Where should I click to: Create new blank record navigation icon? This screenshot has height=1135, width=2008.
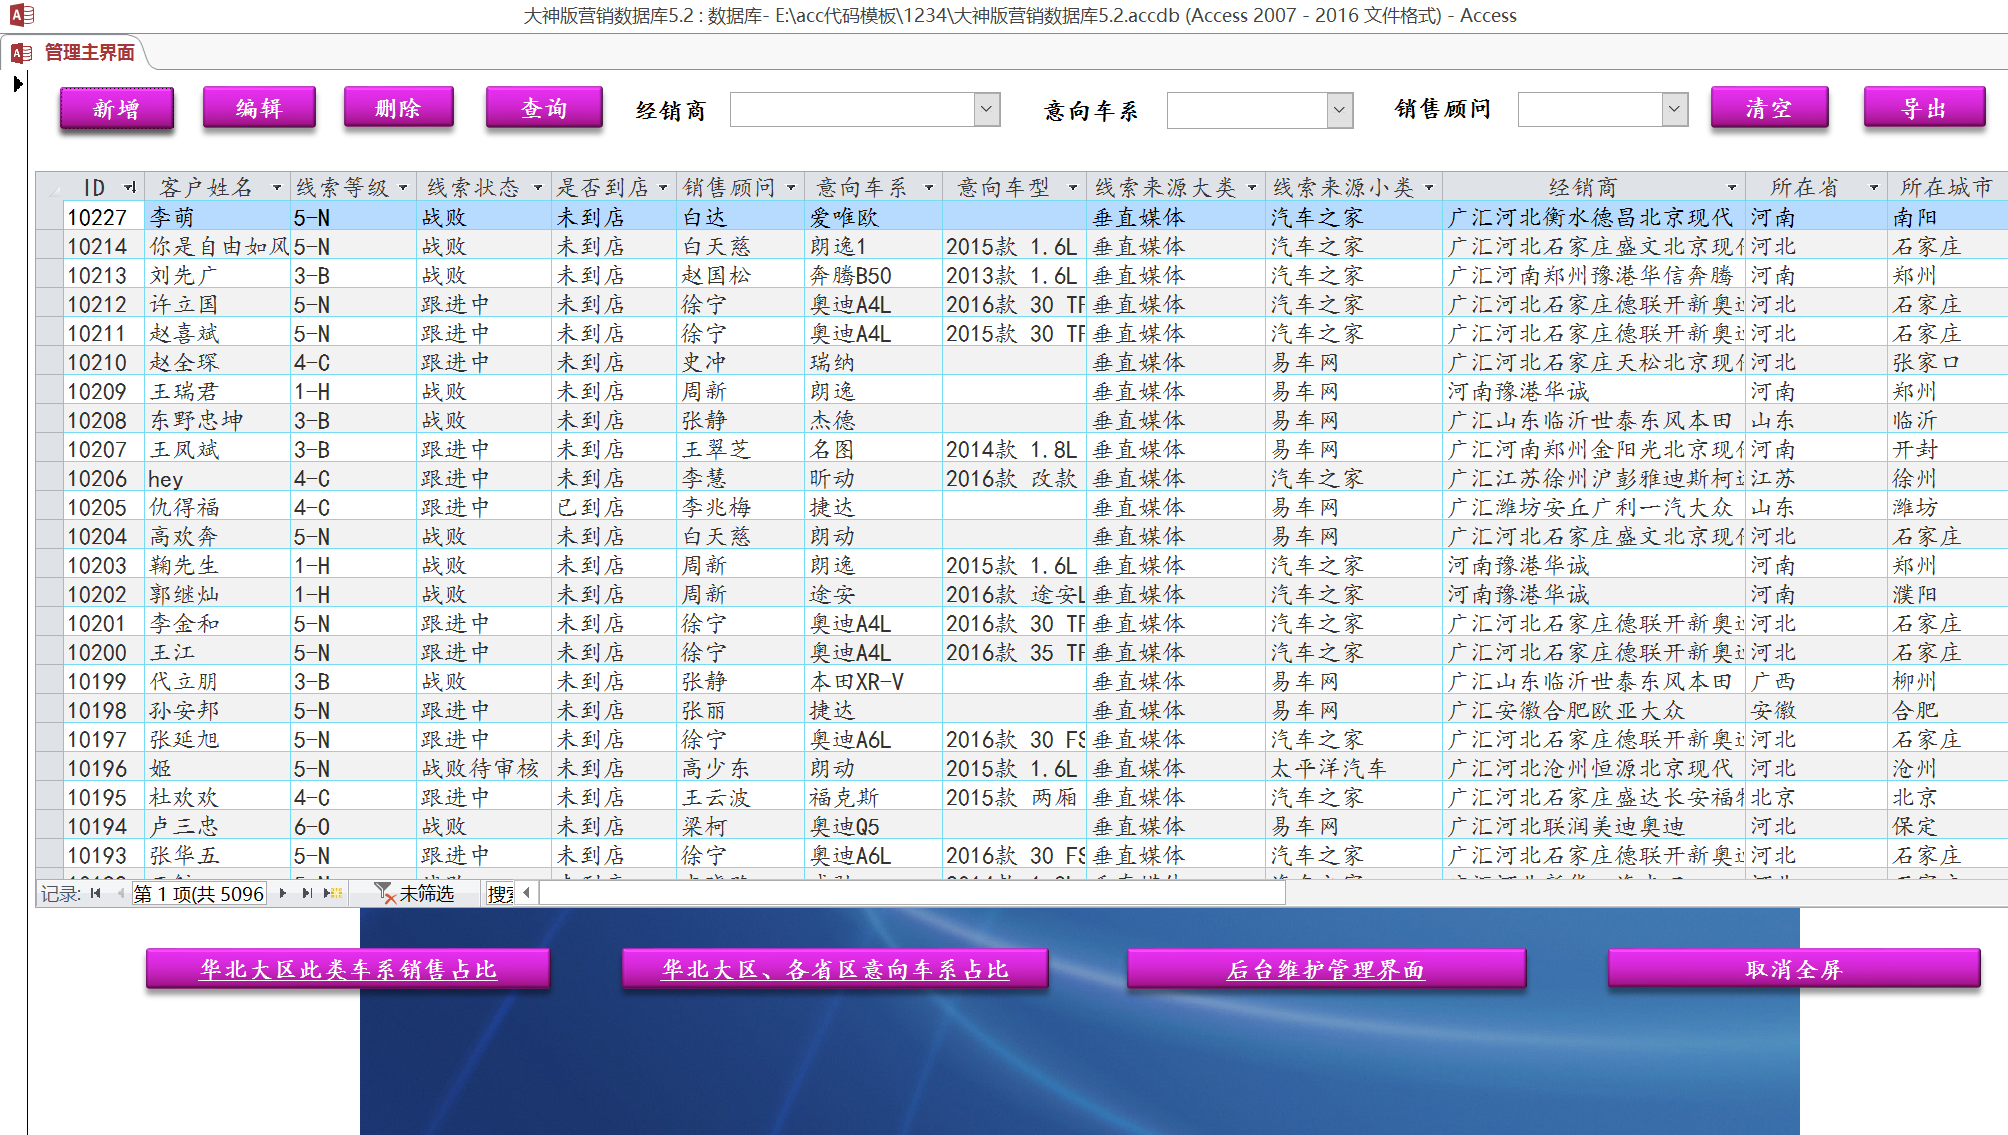tap(333, 893)
